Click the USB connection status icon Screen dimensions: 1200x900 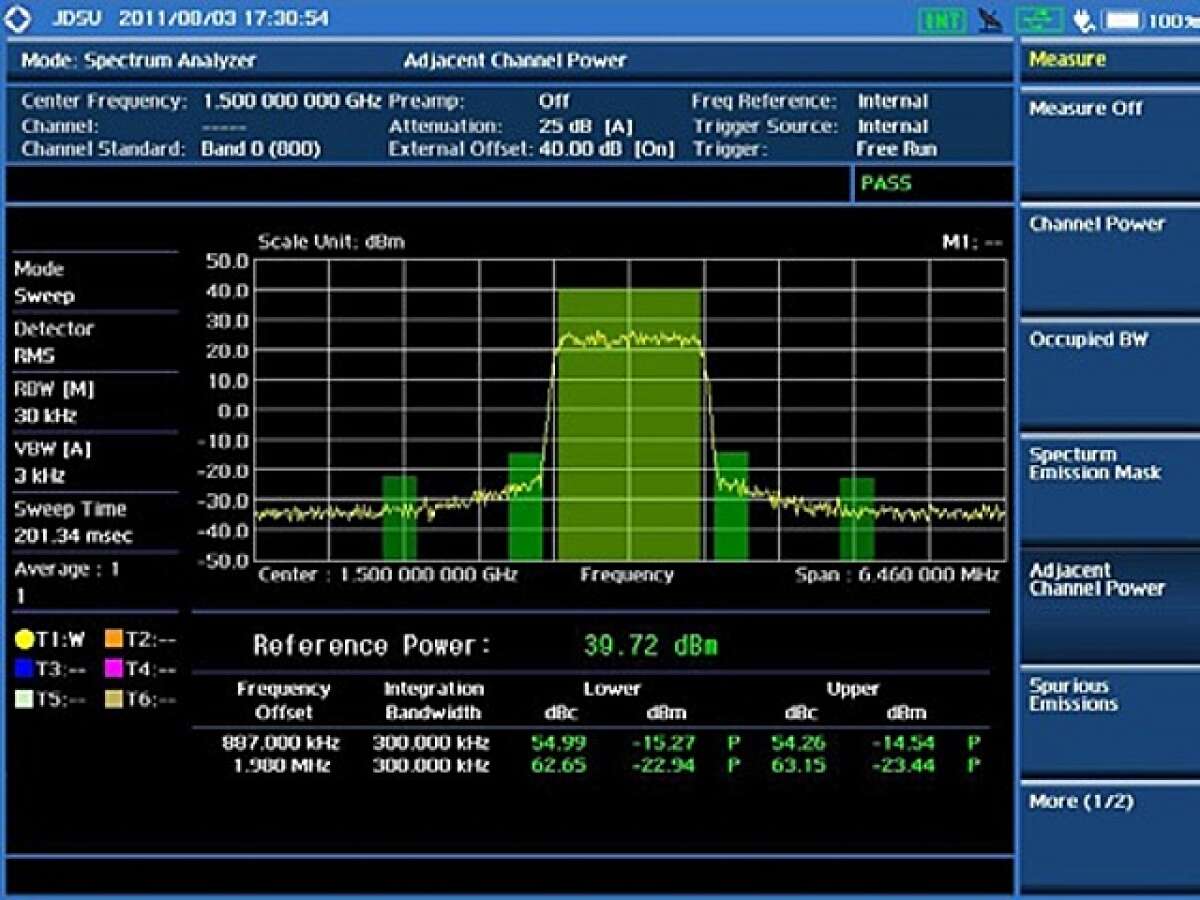coord(1040,19)
